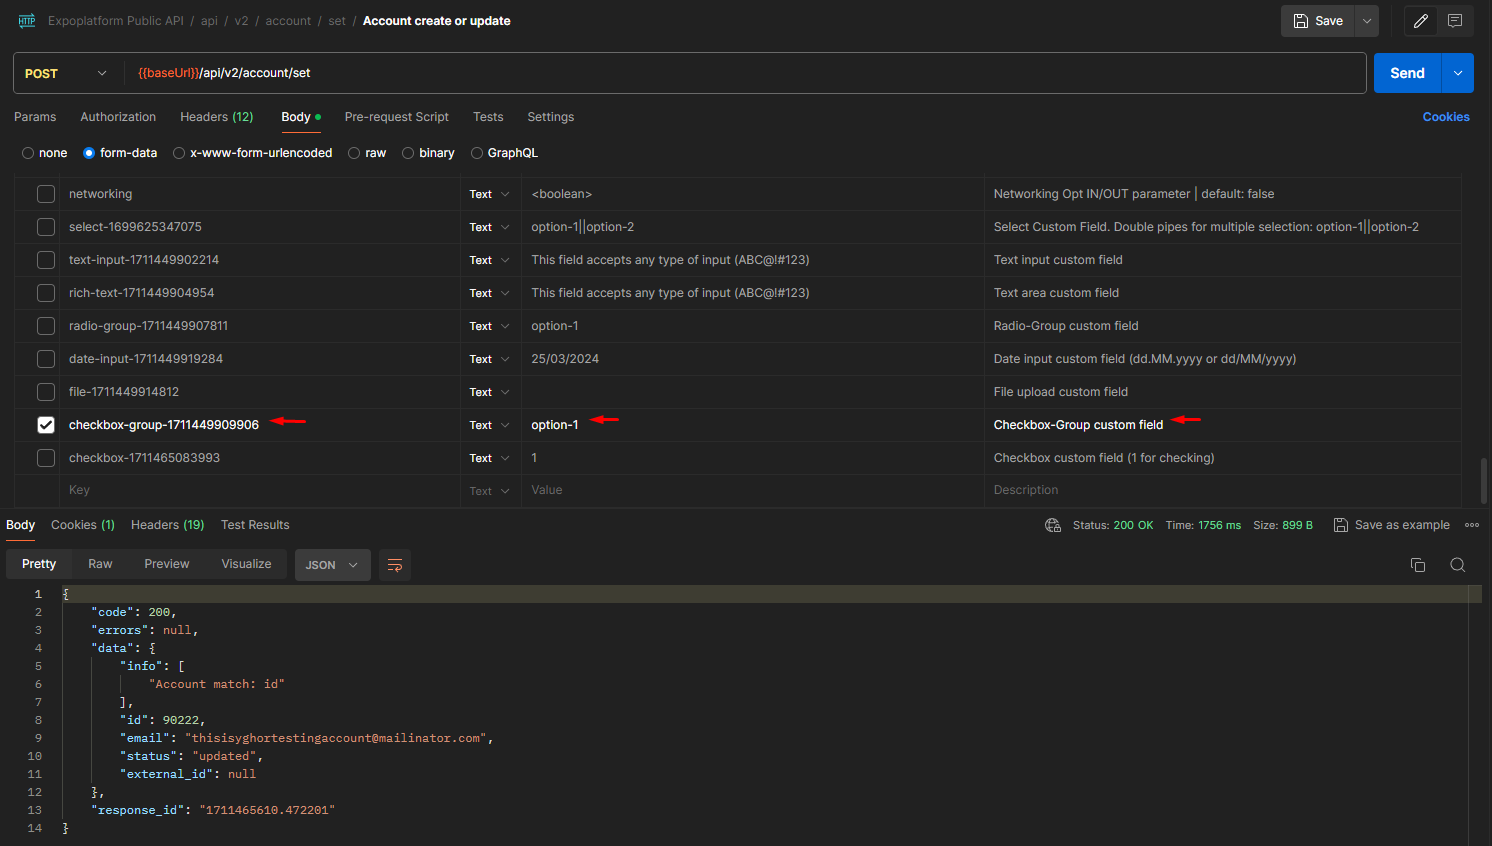Enable the networking form-data row
The height and width of the screenshot is (846, 1492).
[x=45, y=193]
